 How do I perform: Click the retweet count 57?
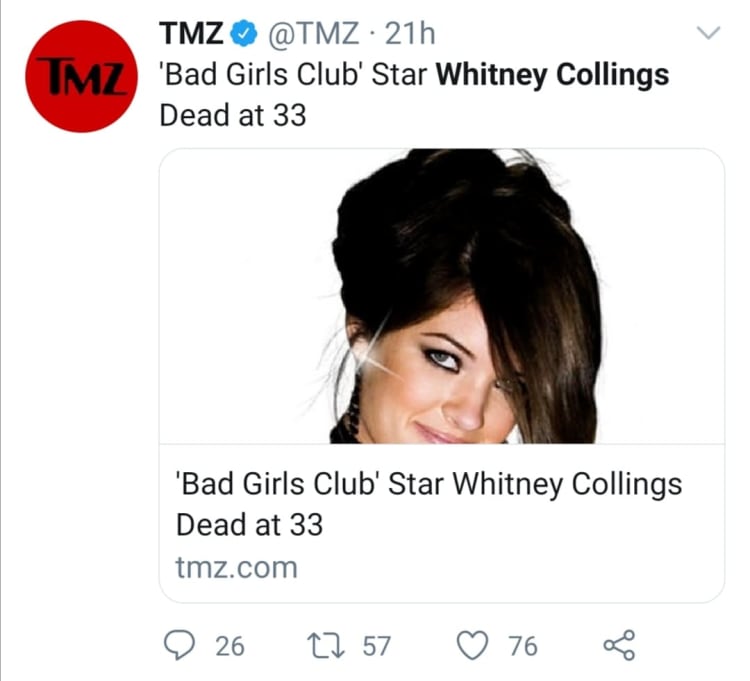pyautogui.click(x=376, y=646)
